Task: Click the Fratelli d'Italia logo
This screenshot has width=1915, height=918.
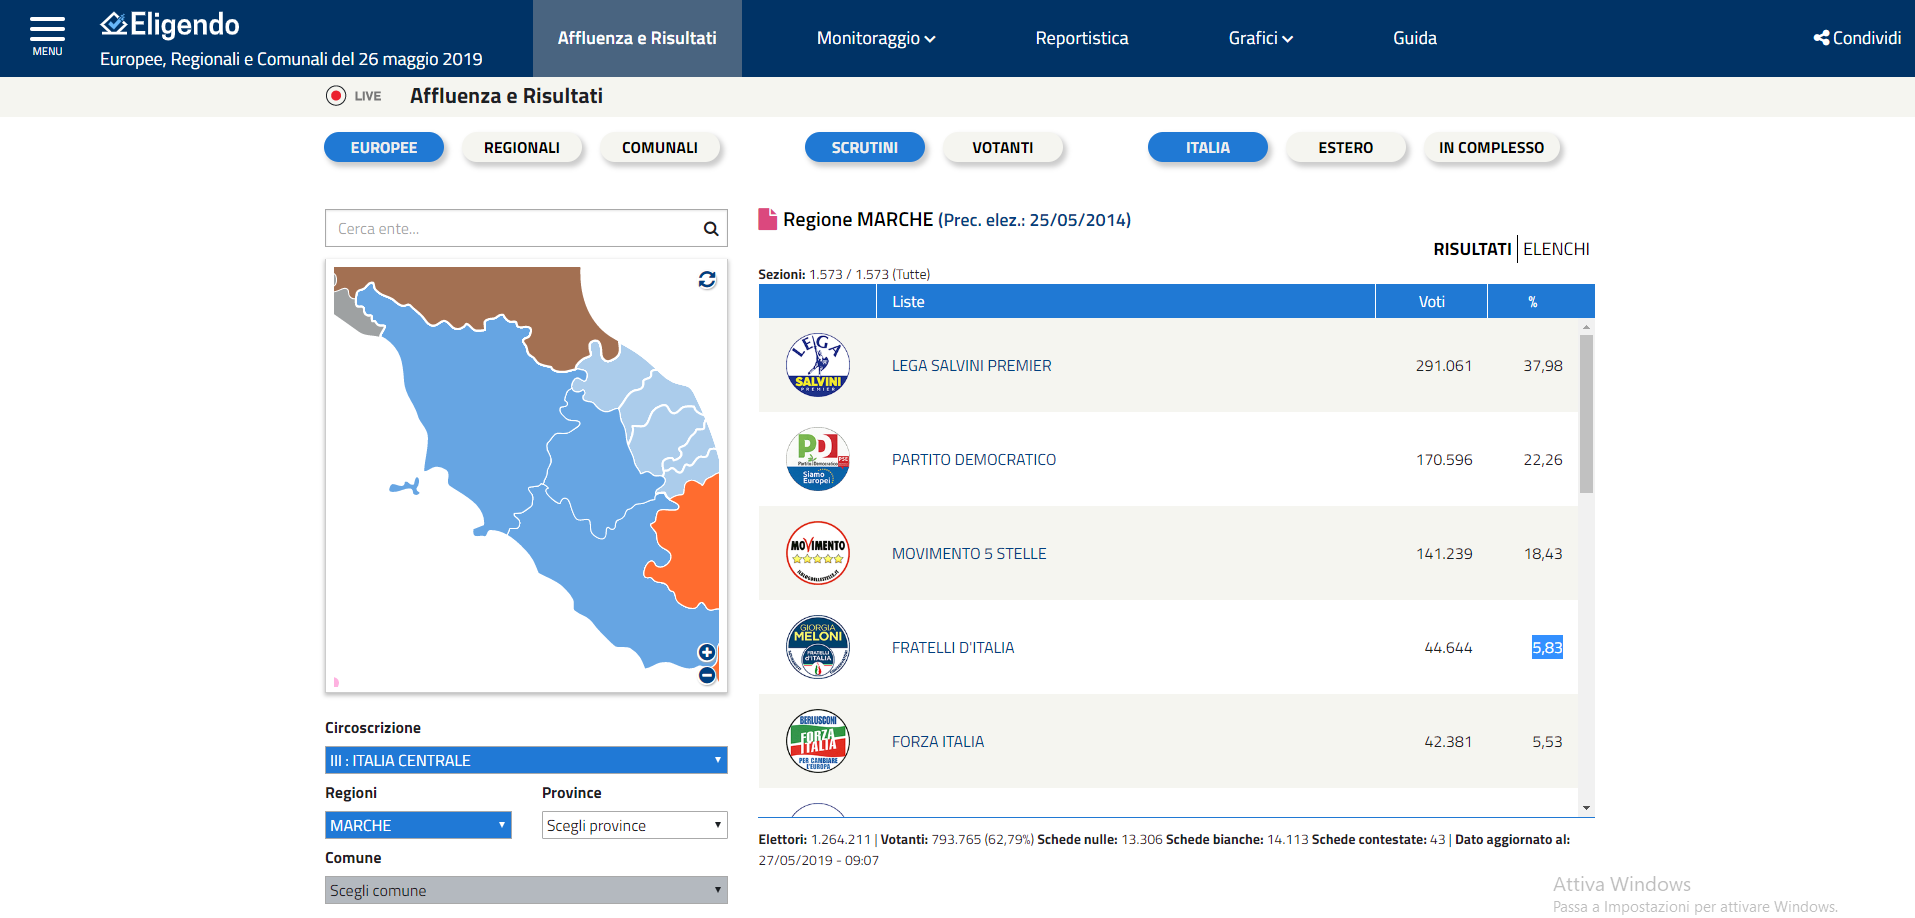Action: (x=818, y=647)
